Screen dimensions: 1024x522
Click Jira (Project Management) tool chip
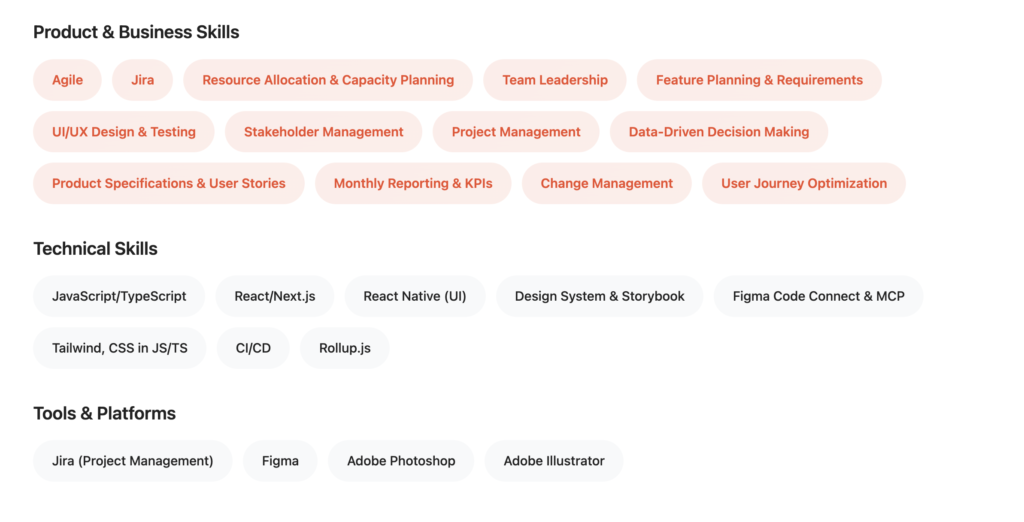point(133,461)
